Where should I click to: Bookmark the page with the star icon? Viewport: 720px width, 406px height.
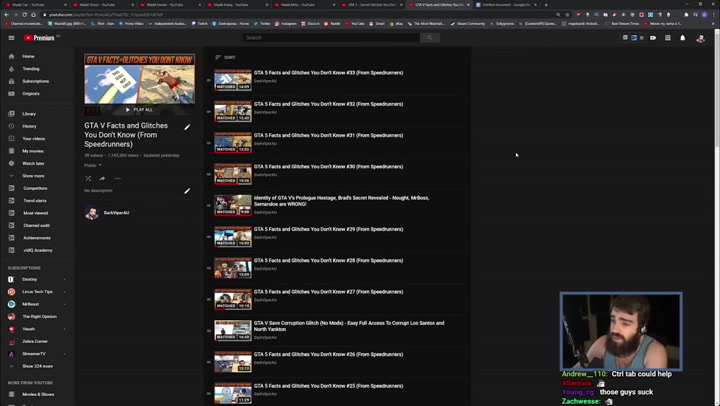tap(567, 15)
